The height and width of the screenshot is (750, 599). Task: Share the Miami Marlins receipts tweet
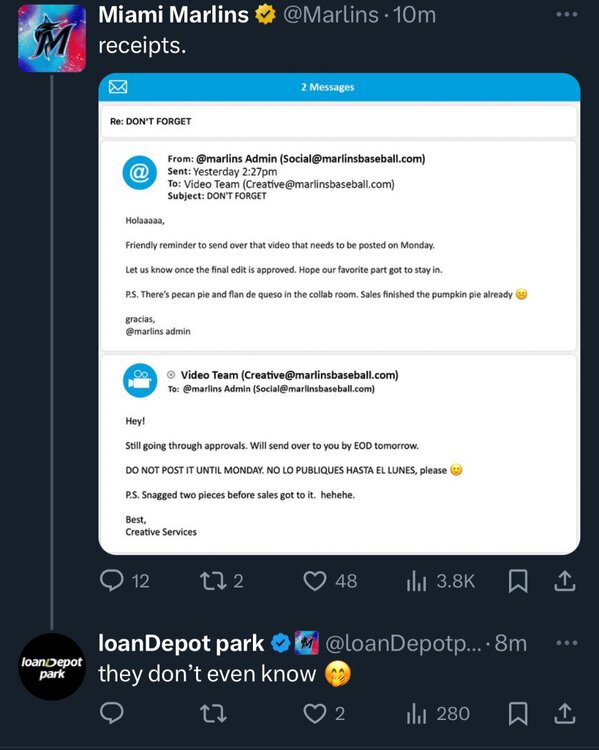pos(565,581)
